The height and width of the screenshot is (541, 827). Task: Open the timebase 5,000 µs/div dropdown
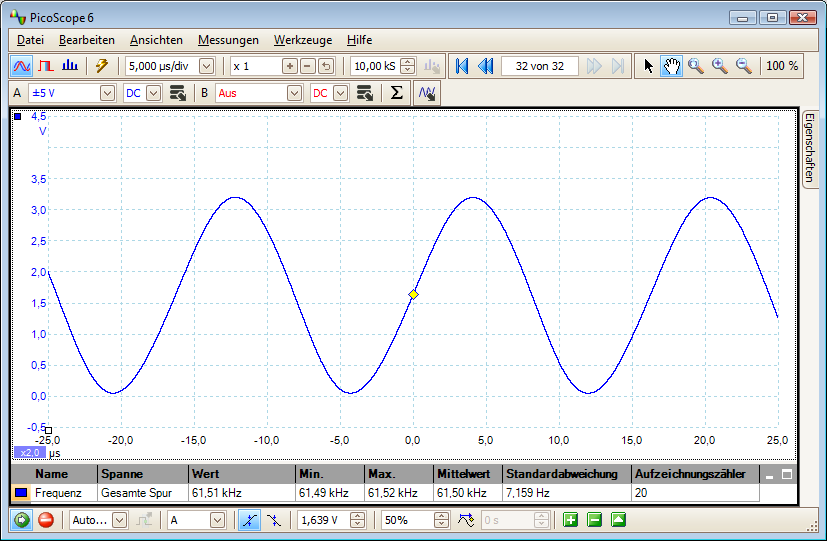click(x=207, y=66)
